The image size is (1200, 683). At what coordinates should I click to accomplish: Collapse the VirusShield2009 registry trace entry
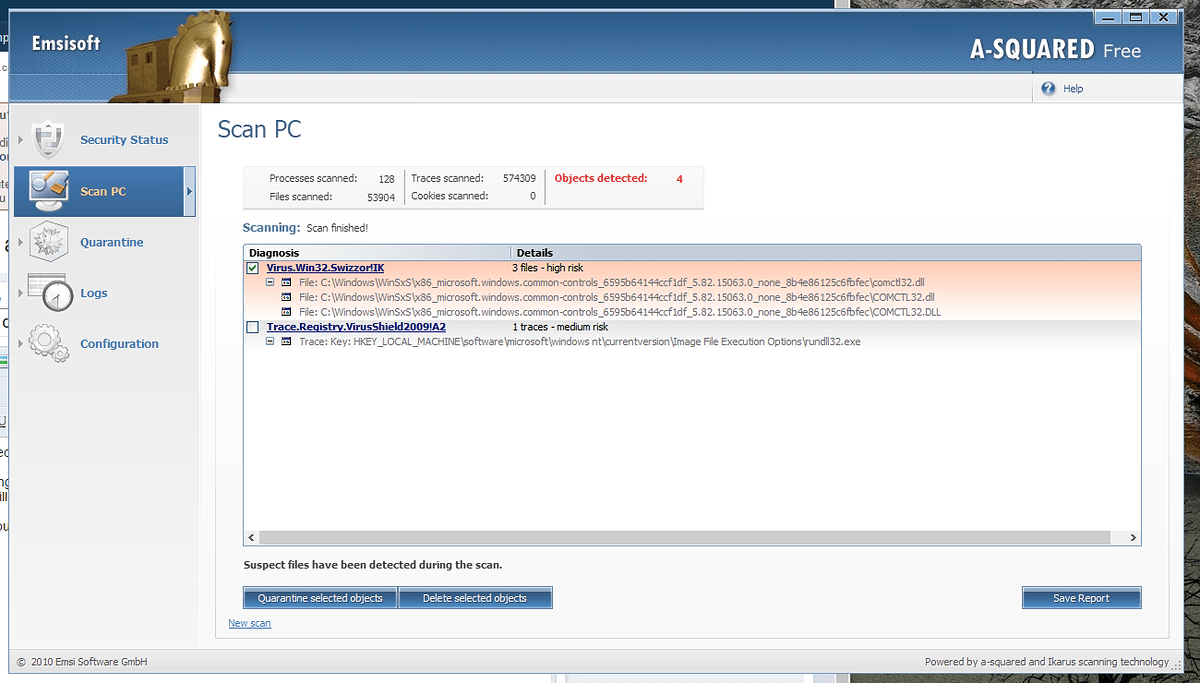(x=270, y=342)
